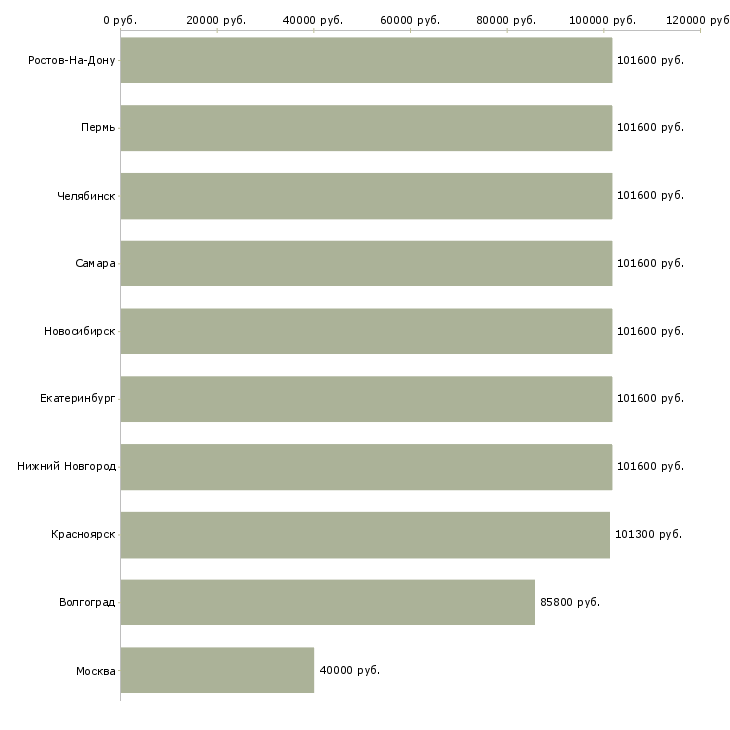Viewport: 730px width, 730px height.
Task: Click the 100000 руб. axis tick label
Action: point(604,20)
